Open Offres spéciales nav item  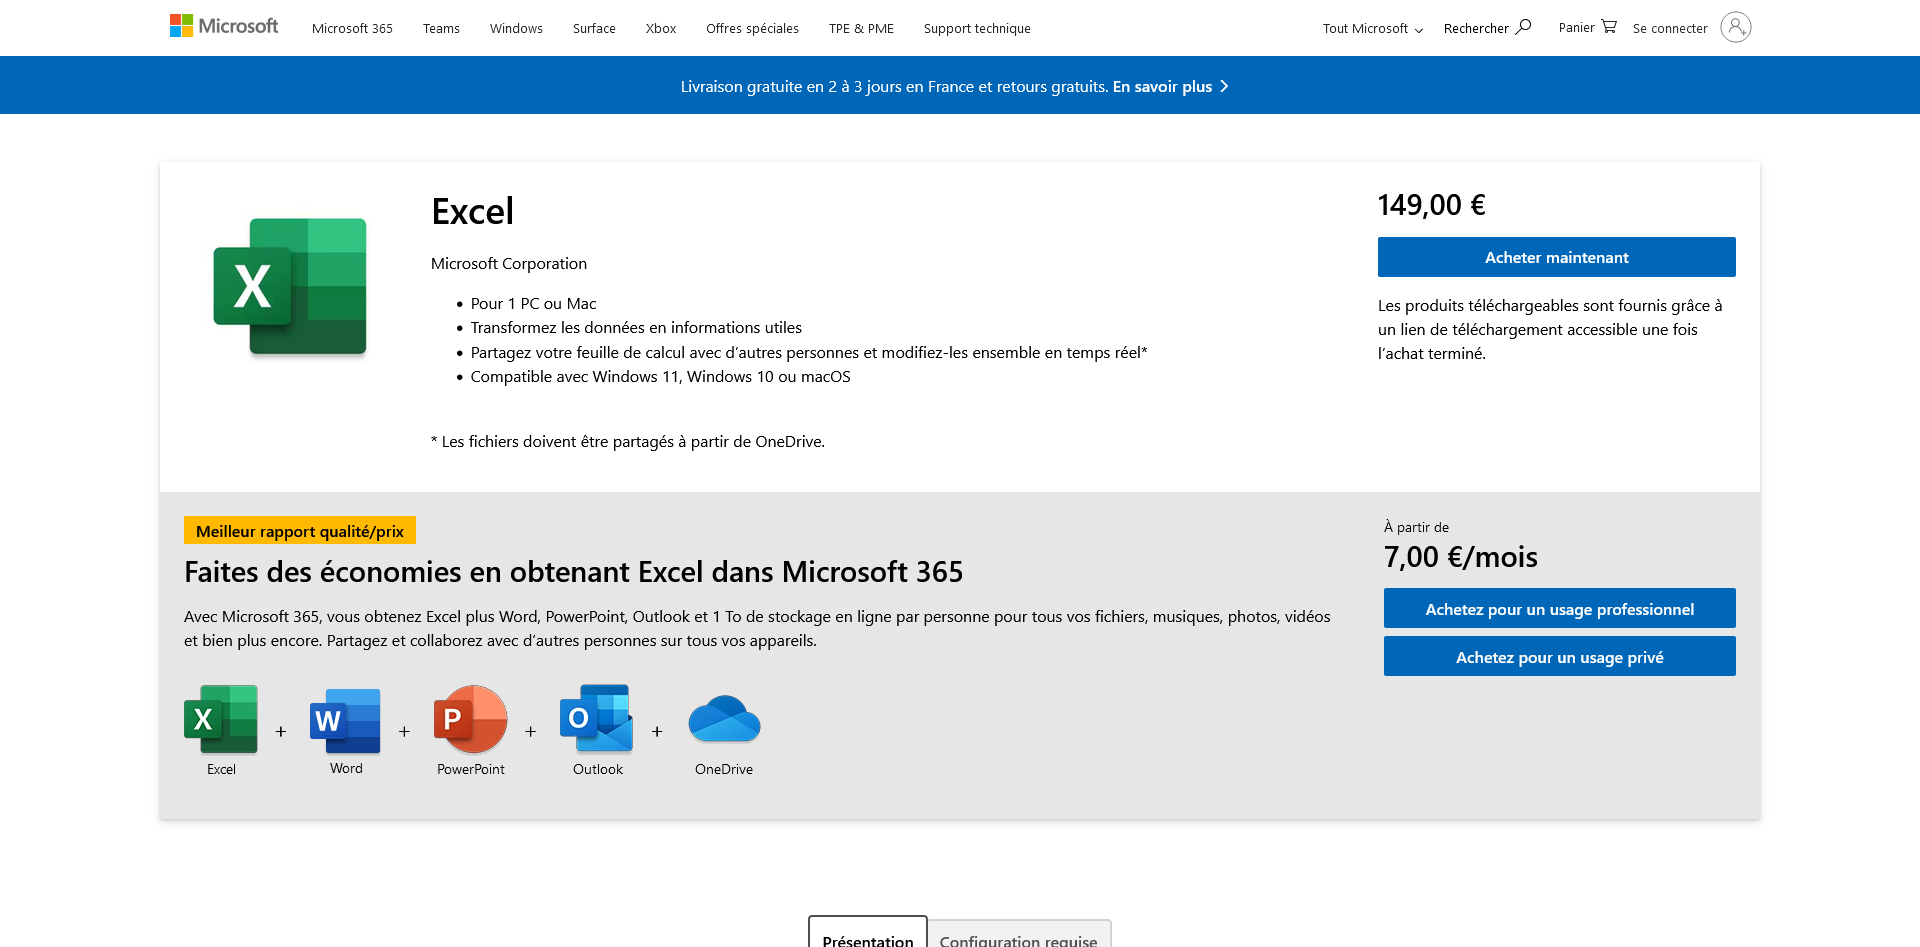[752, 28]
